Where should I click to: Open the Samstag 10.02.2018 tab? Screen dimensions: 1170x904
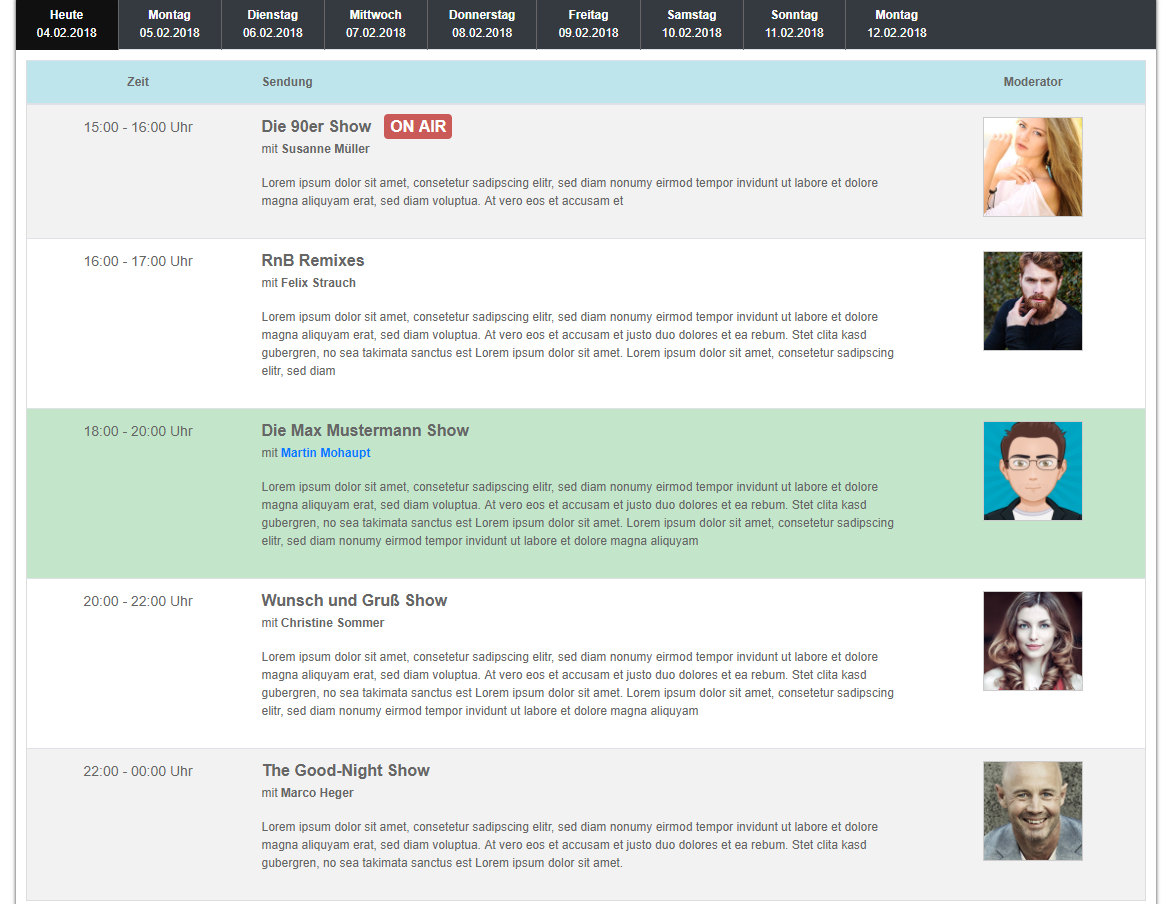tap(691, 24)
